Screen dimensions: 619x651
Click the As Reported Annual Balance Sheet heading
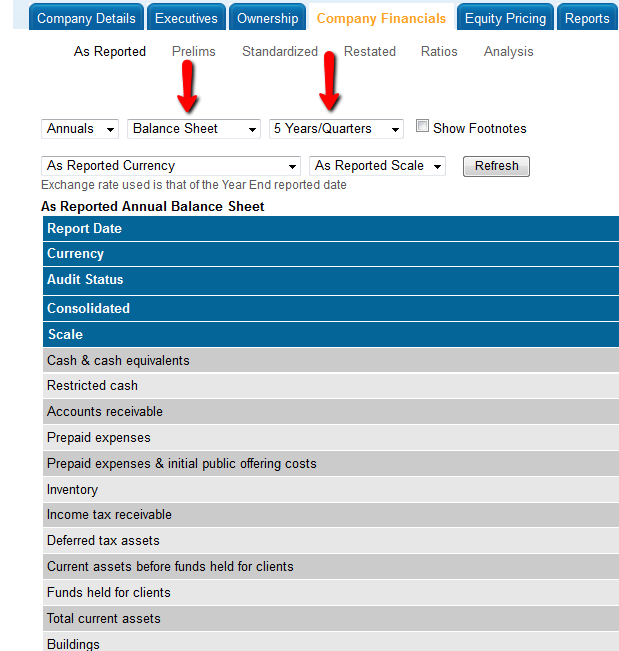pyautogui.click(x=152, y=206)
